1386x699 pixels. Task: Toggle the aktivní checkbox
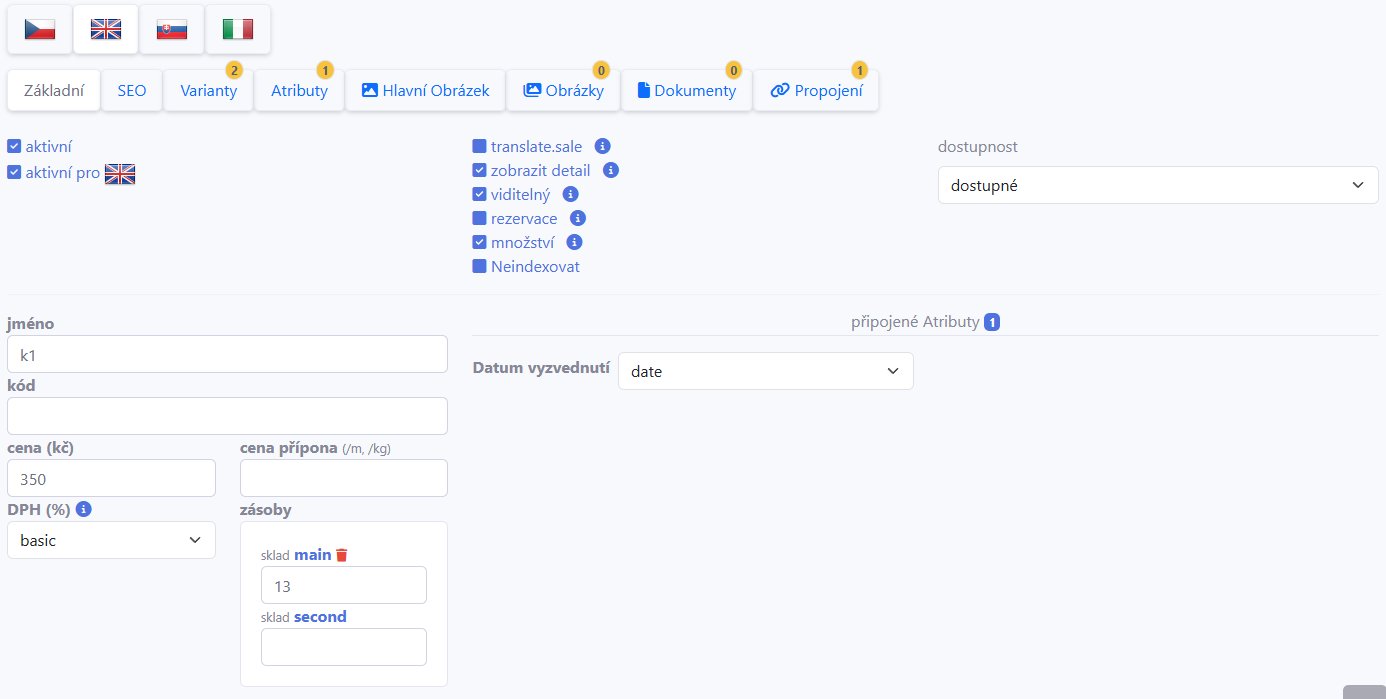14,147
